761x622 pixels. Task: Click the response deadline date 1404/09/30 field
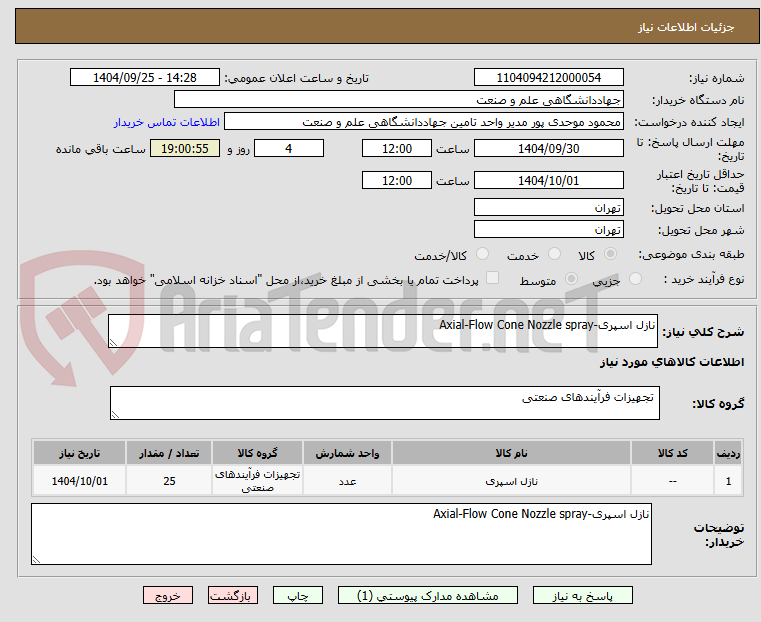tap(548, 148)
